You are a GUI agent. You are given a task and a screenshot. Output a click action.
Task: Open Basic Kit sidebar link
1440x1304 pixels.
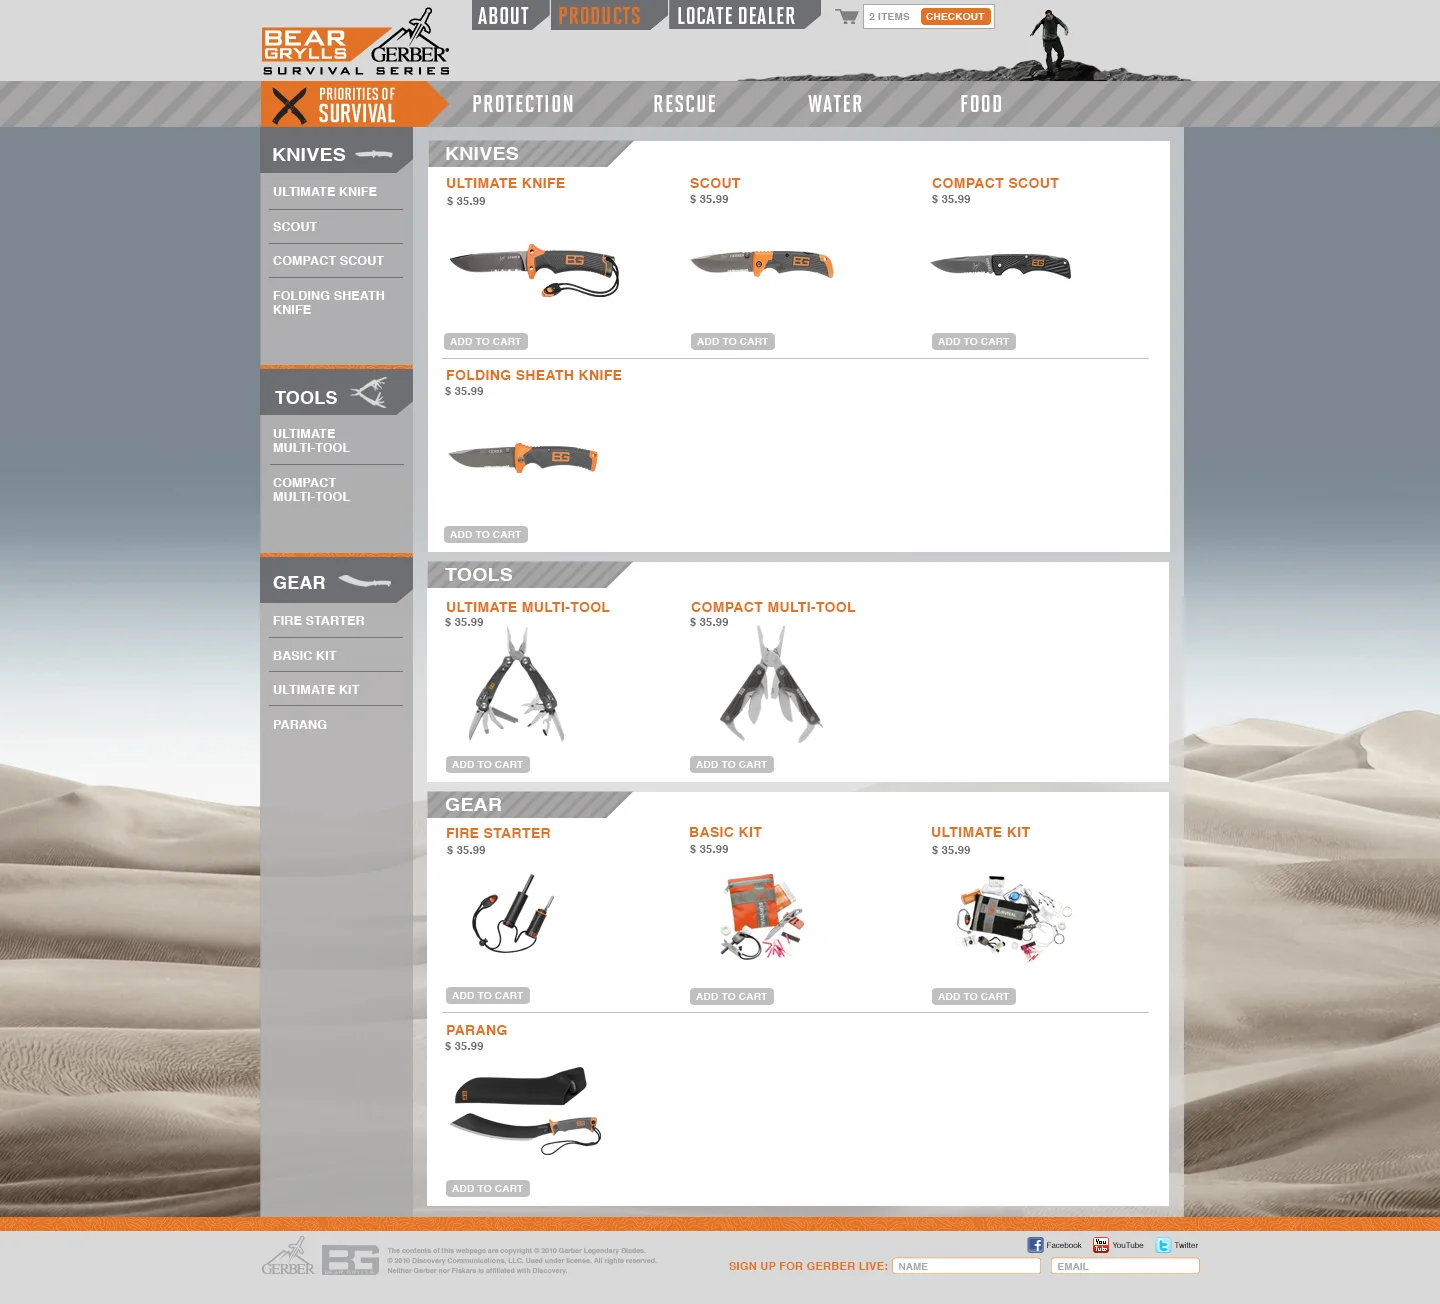[305, 656]
